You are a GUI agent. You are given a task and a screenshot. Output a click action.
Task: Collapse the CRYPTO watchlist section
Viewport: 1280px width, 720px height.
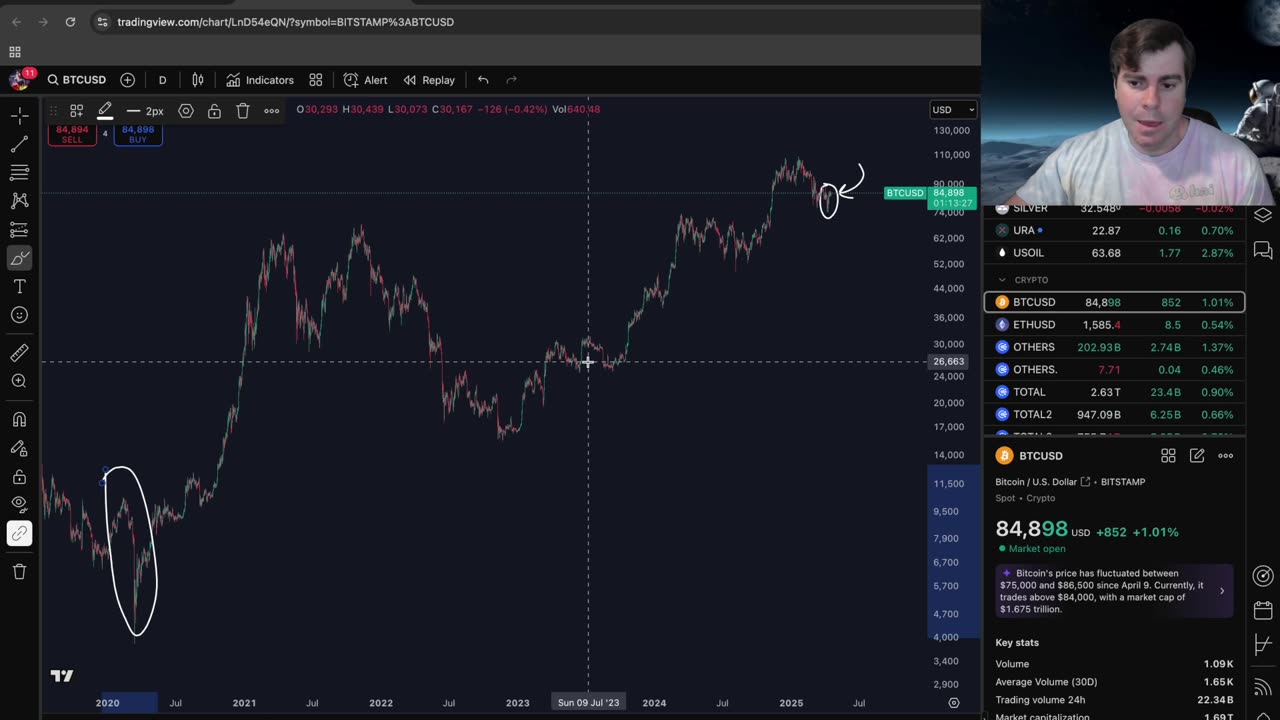tap(1002, 280)
